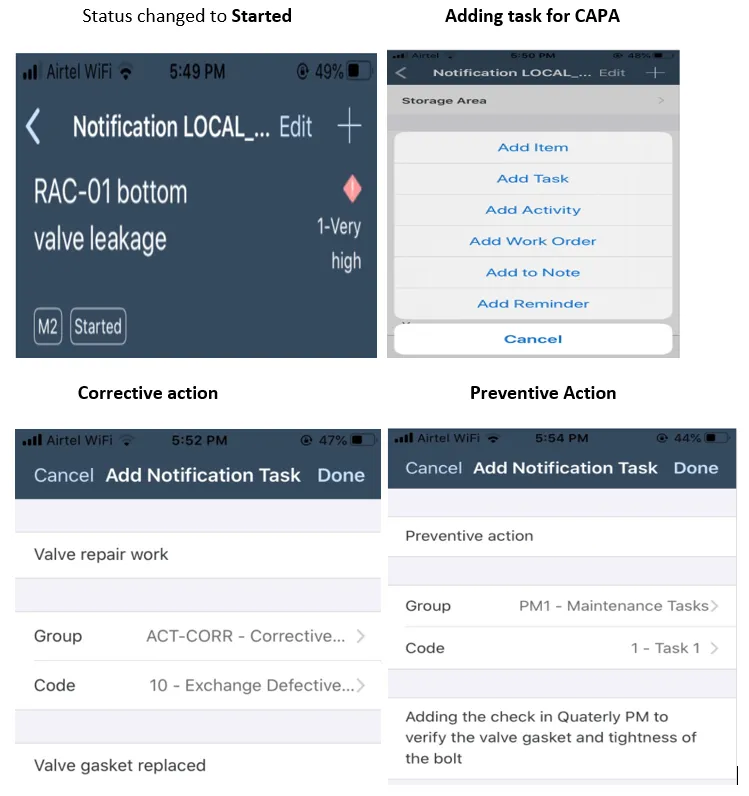Choose Add Work Order from the action sheet
The image size is (749, 796).
coord(533,241)
